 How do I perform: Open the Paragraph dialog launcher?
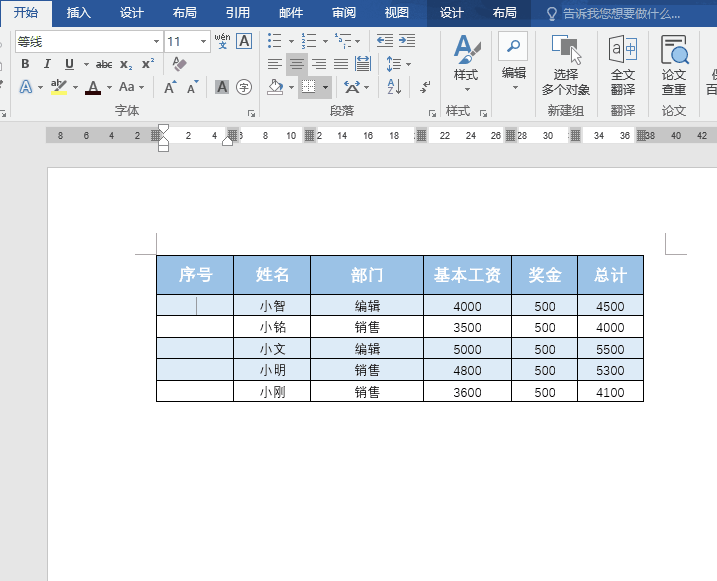point(432,113)
